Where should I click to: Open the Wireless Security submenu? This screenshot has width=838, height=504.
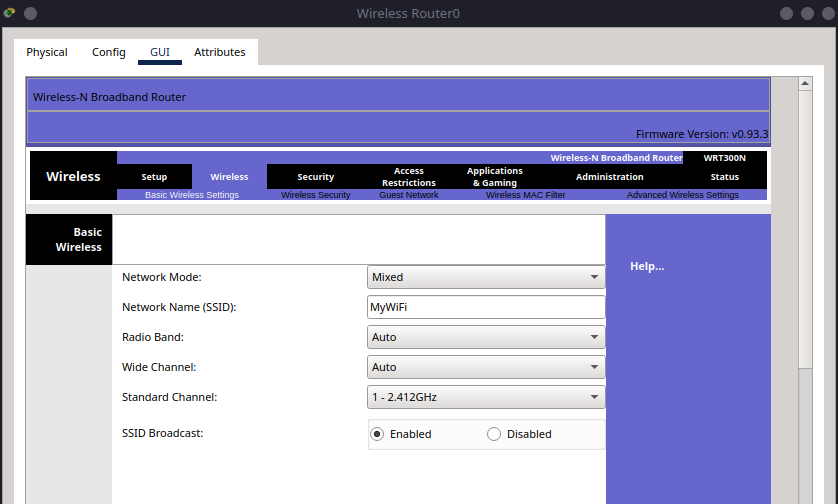[x=315, y=195]
